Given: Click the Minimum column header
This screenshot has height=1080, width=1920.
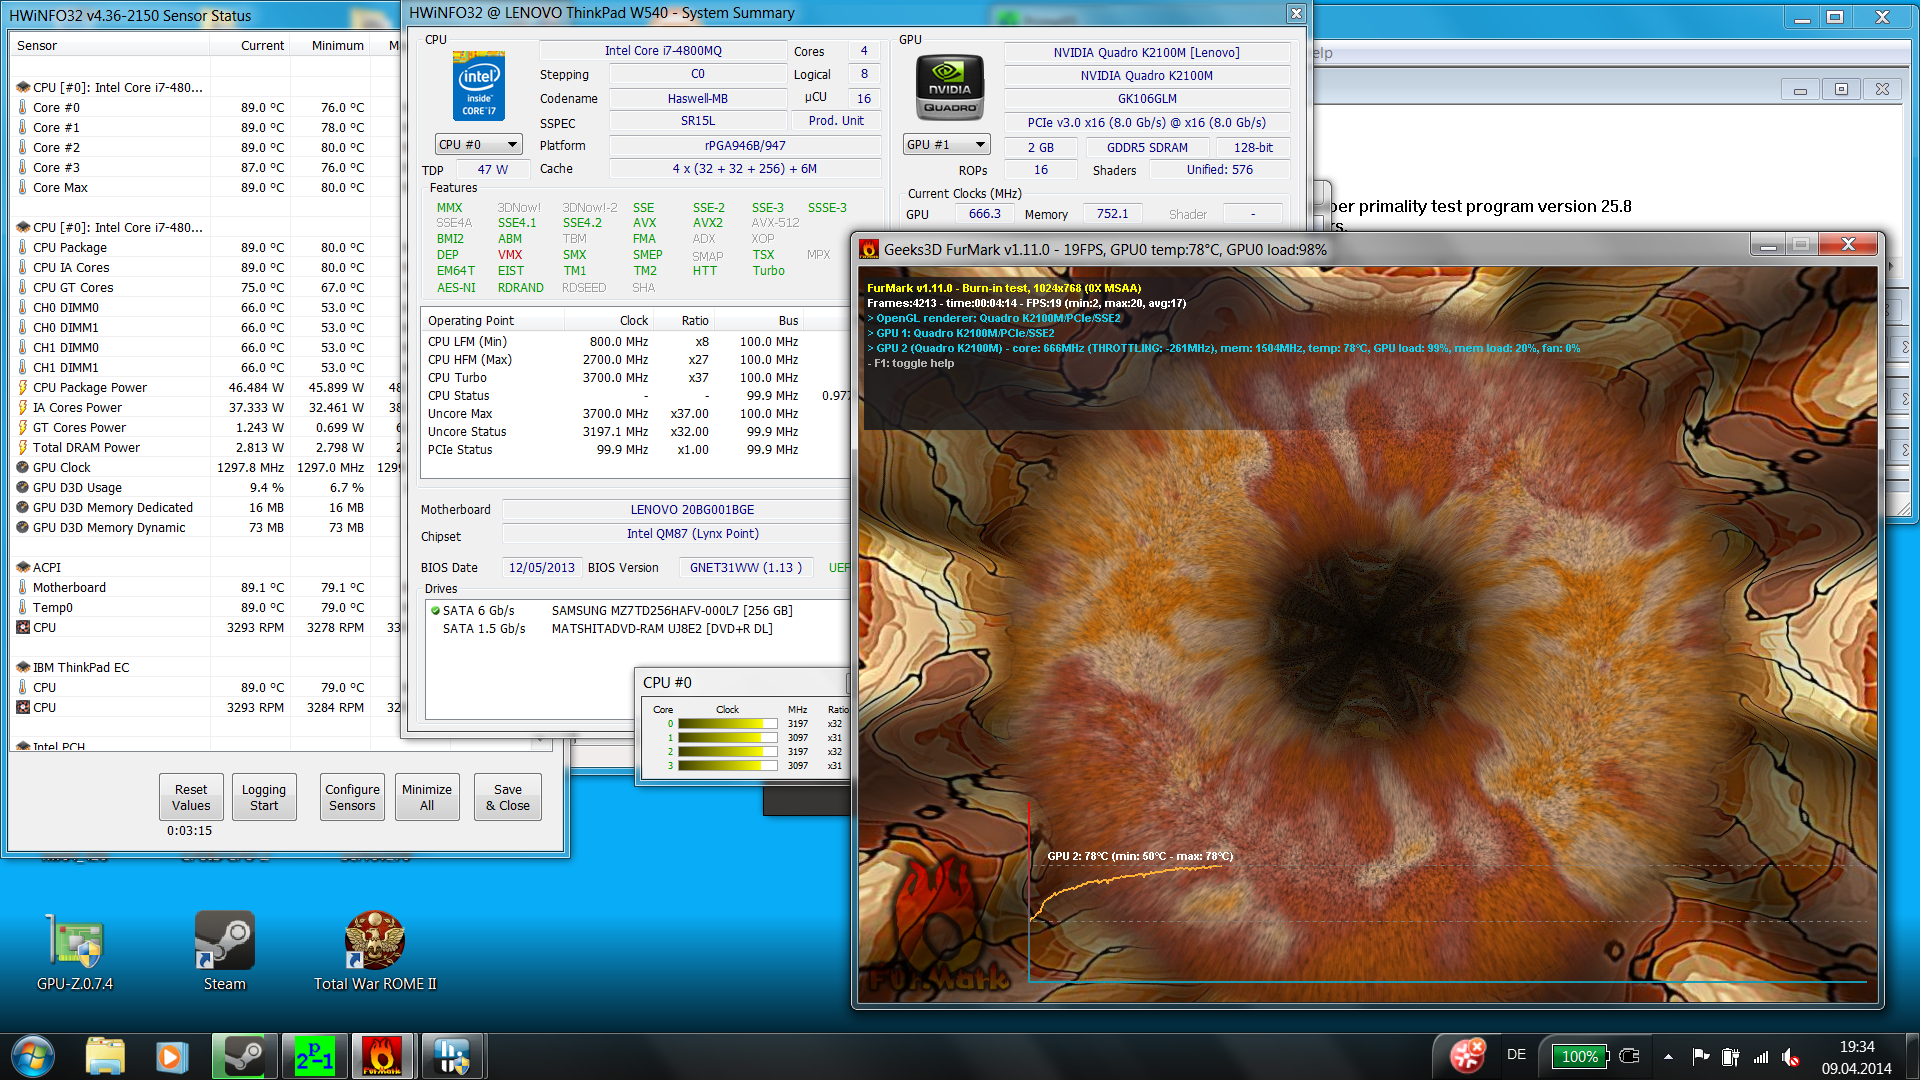Looking at the screenshot, I should (330, 46).
